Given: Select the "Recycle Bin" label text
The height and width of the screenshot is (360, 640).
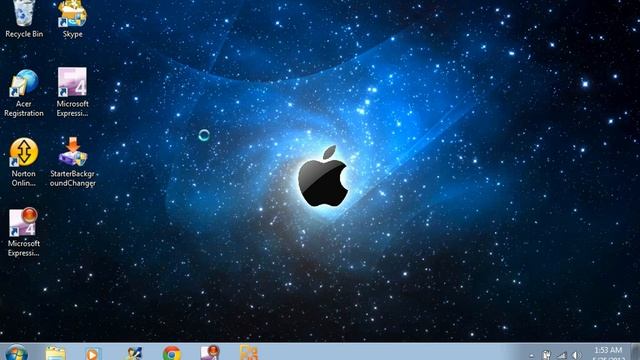Looking at the screenshot, I should pos(24,34).
